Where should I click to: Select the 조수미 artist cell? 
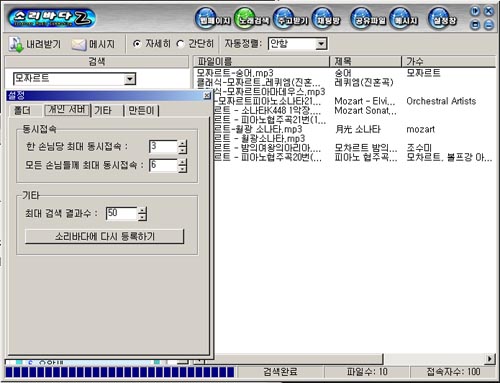(x=419, y=148)
